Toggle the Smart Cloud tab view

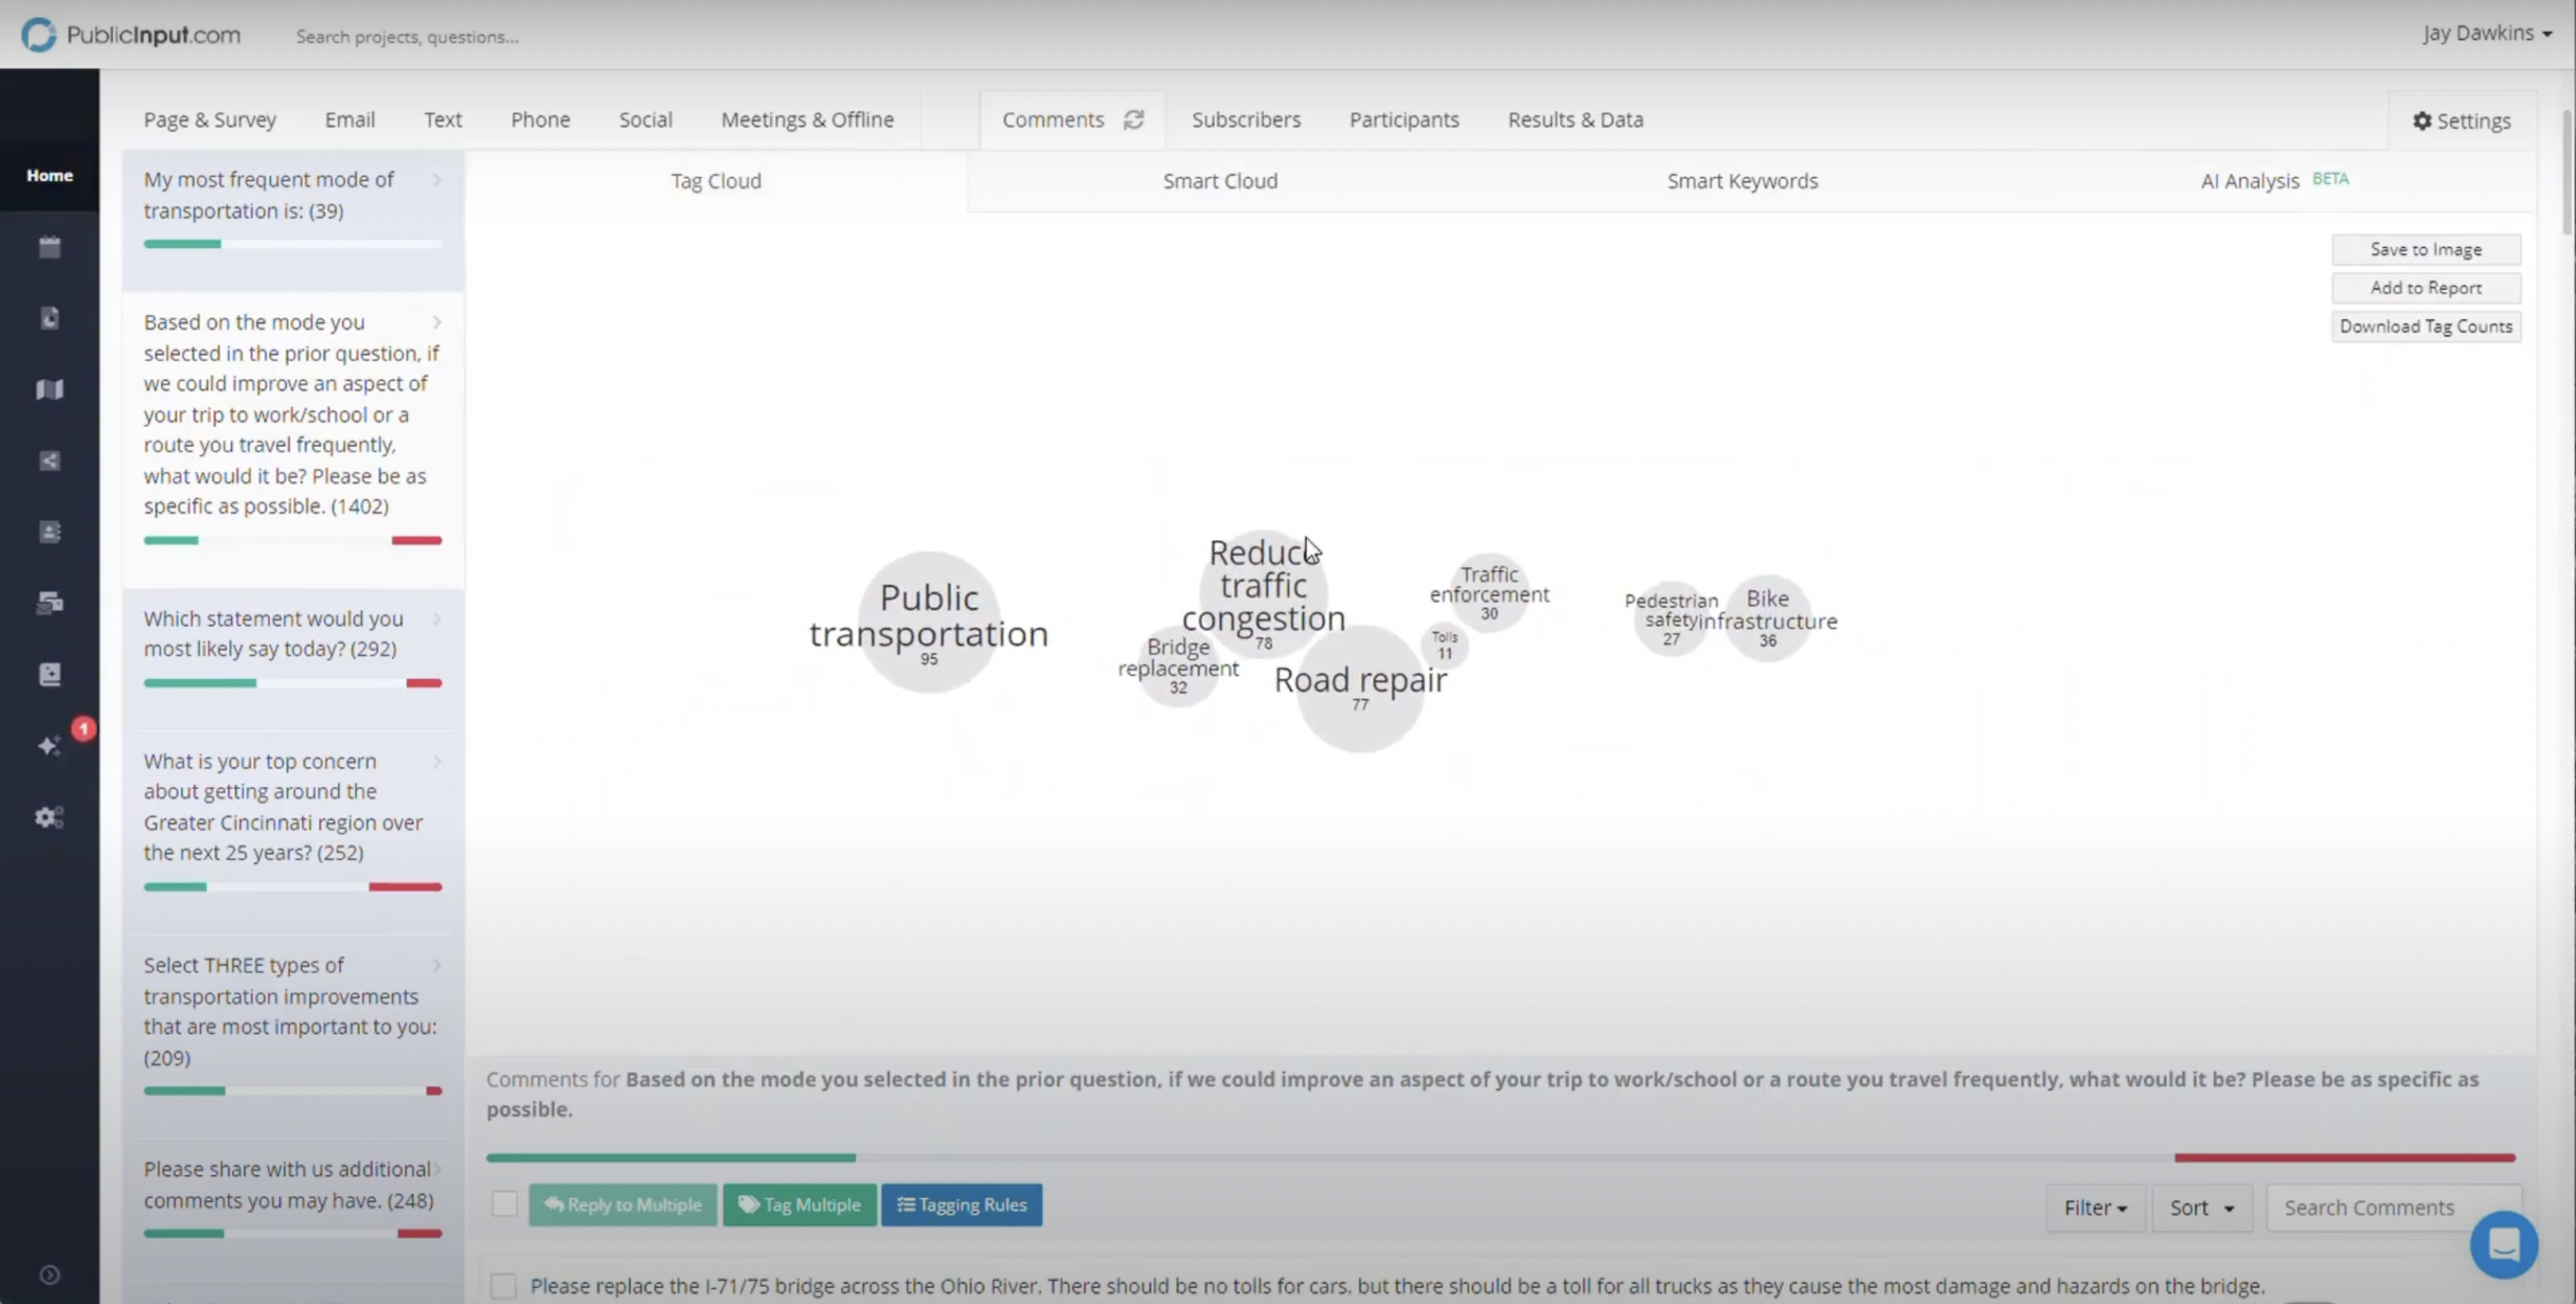click(x=1221, y=180)
